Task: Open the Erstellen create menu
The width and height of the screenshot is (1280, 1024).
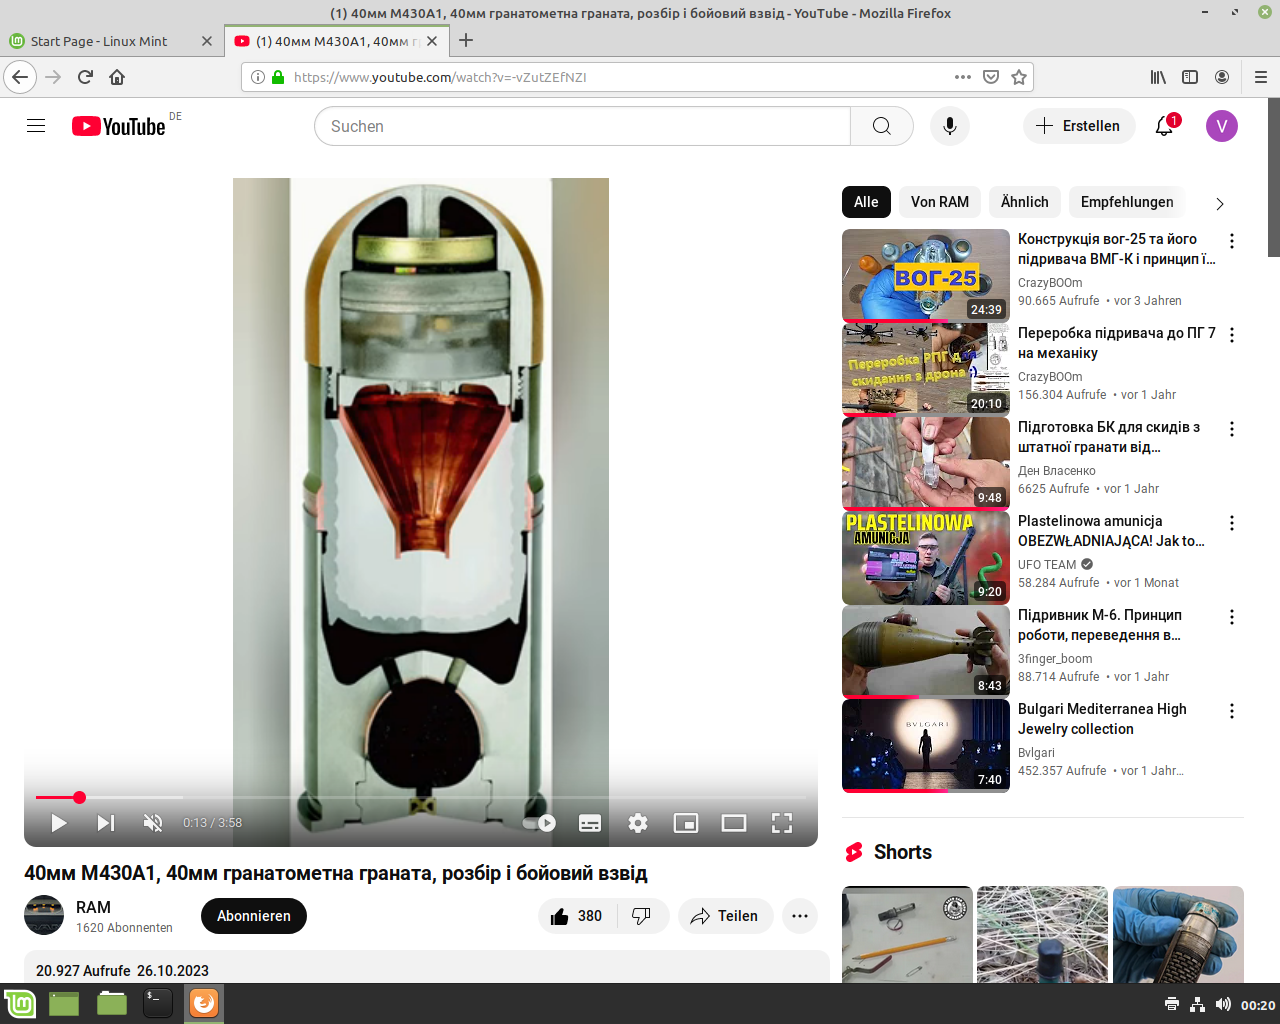Action: [x=1079, y=126]
